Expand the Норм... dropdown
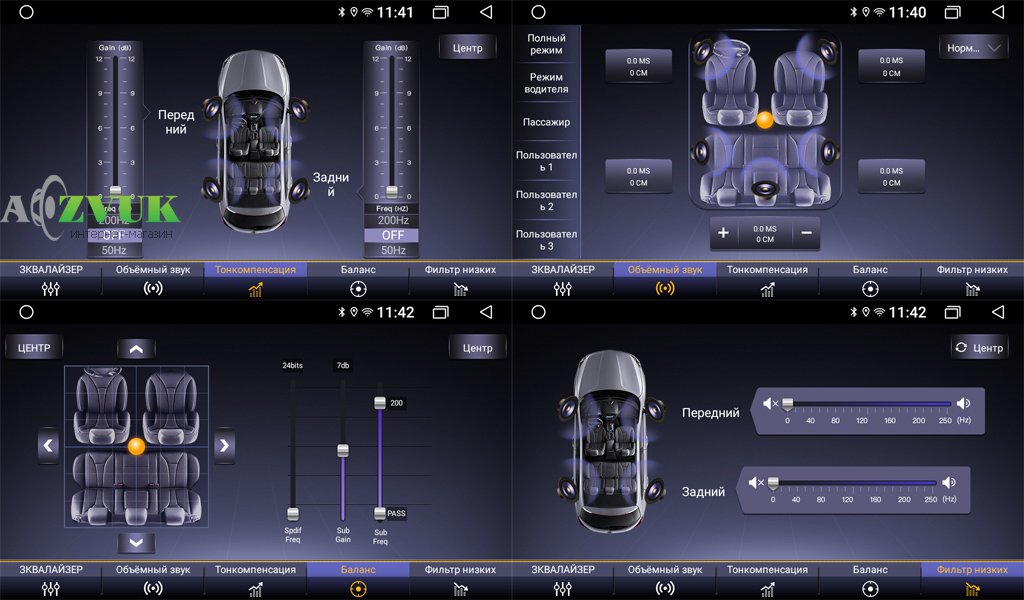The height and width of the screenshot is (600, 1024). tap(972, 48)
